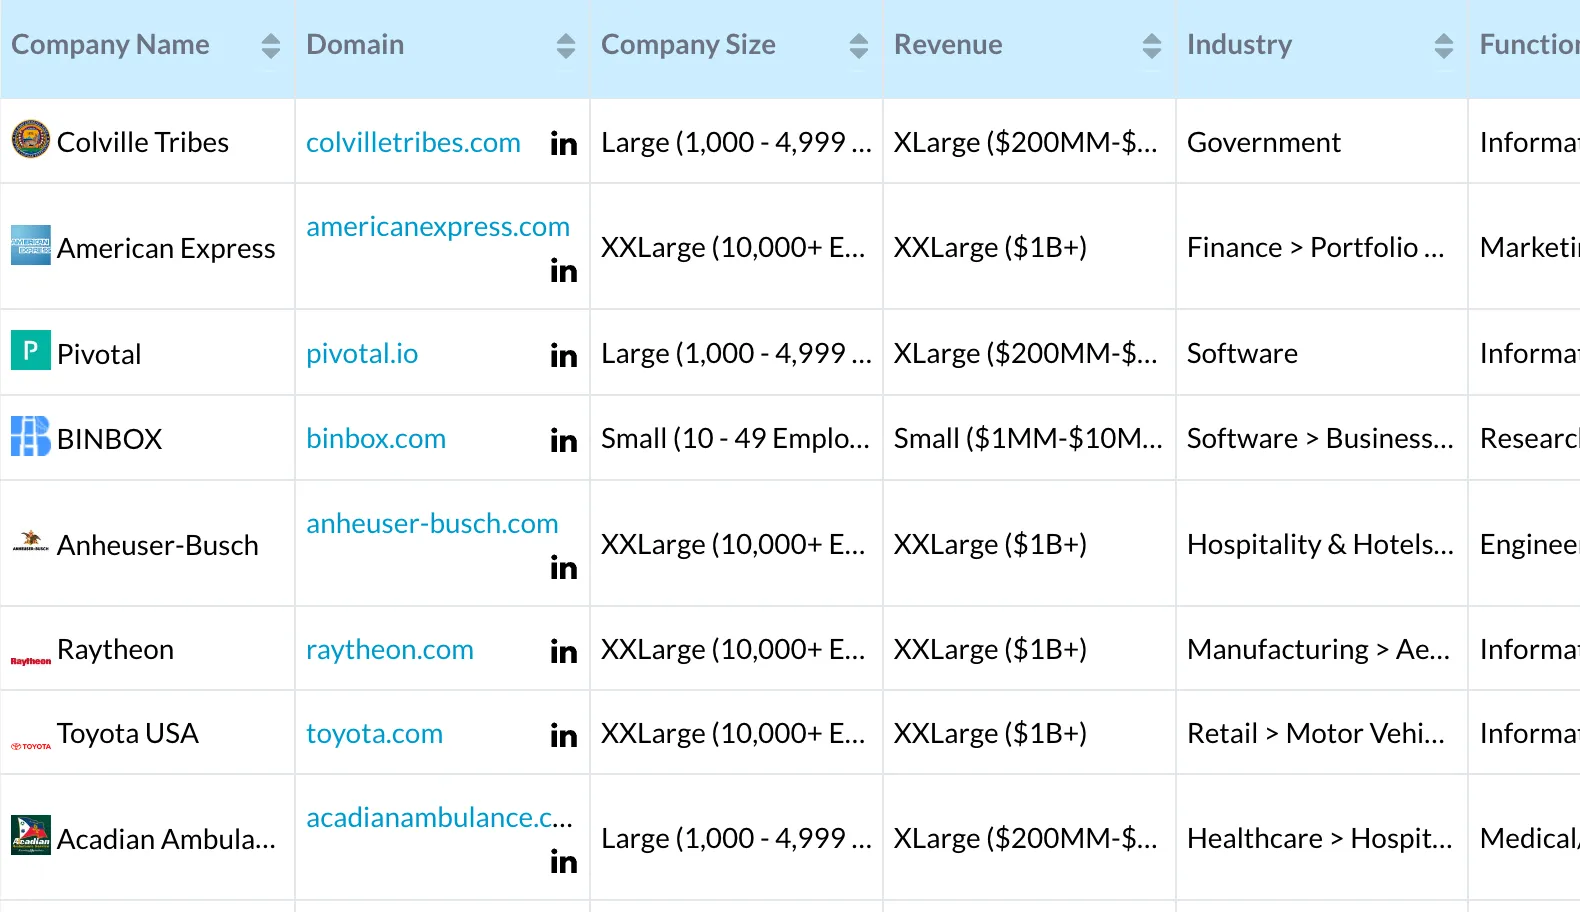Open LinkedIn icon for BINBOX
This screenshot has width=1580, height=912.
(564, 440)
